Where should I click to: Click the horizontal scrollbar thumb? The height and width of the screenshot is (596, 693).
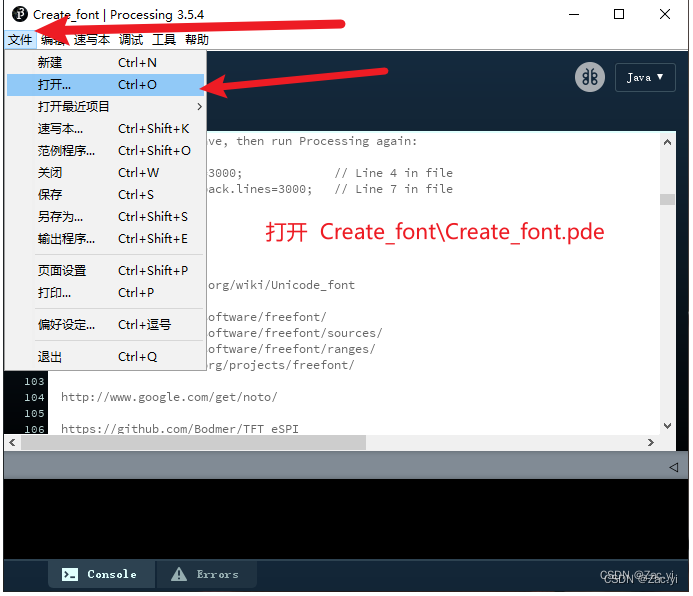(194, 443)
